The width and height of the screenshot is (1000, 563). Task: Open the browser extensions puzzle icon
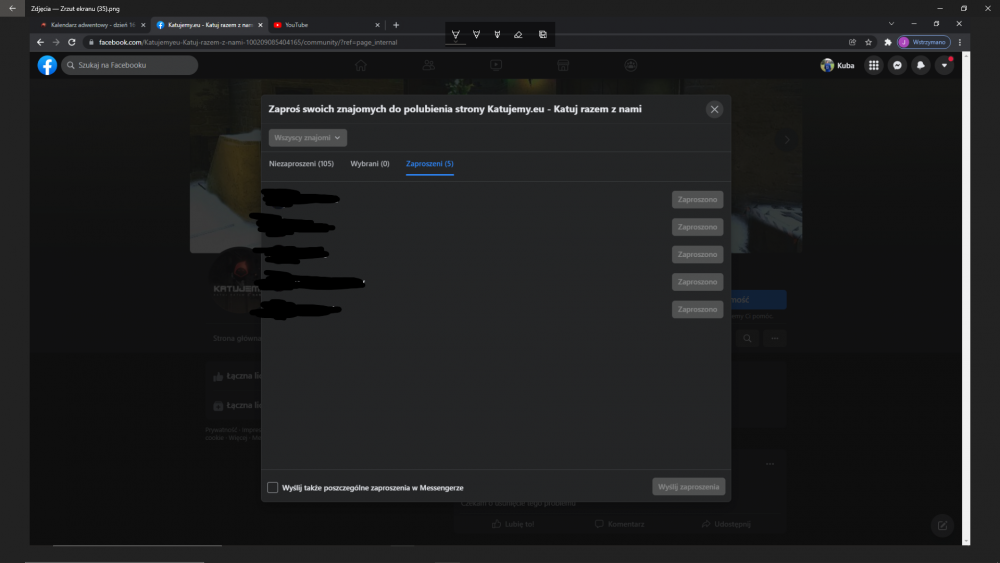[887, 42]
